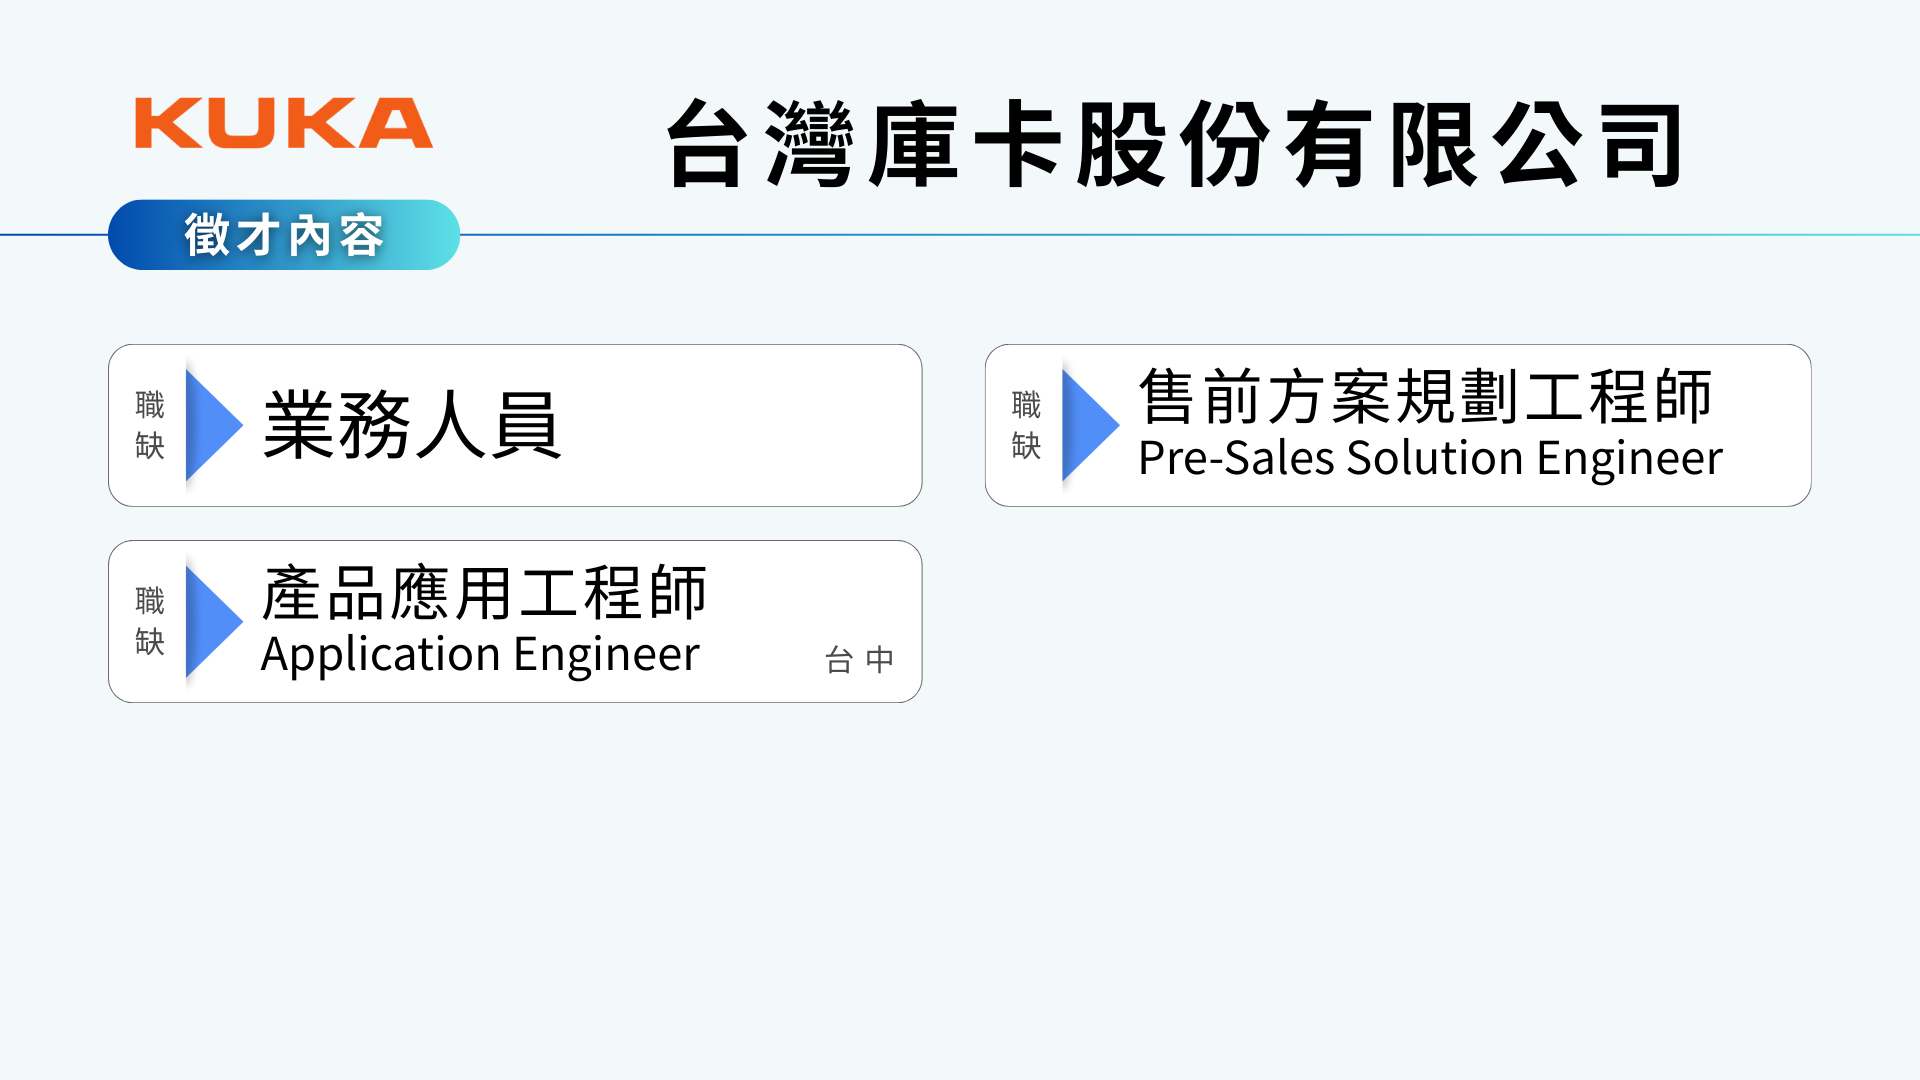Click the blue arrow beside 產品應用工程師
This screenshot has width=1920, height=1080.
[212, 621]
